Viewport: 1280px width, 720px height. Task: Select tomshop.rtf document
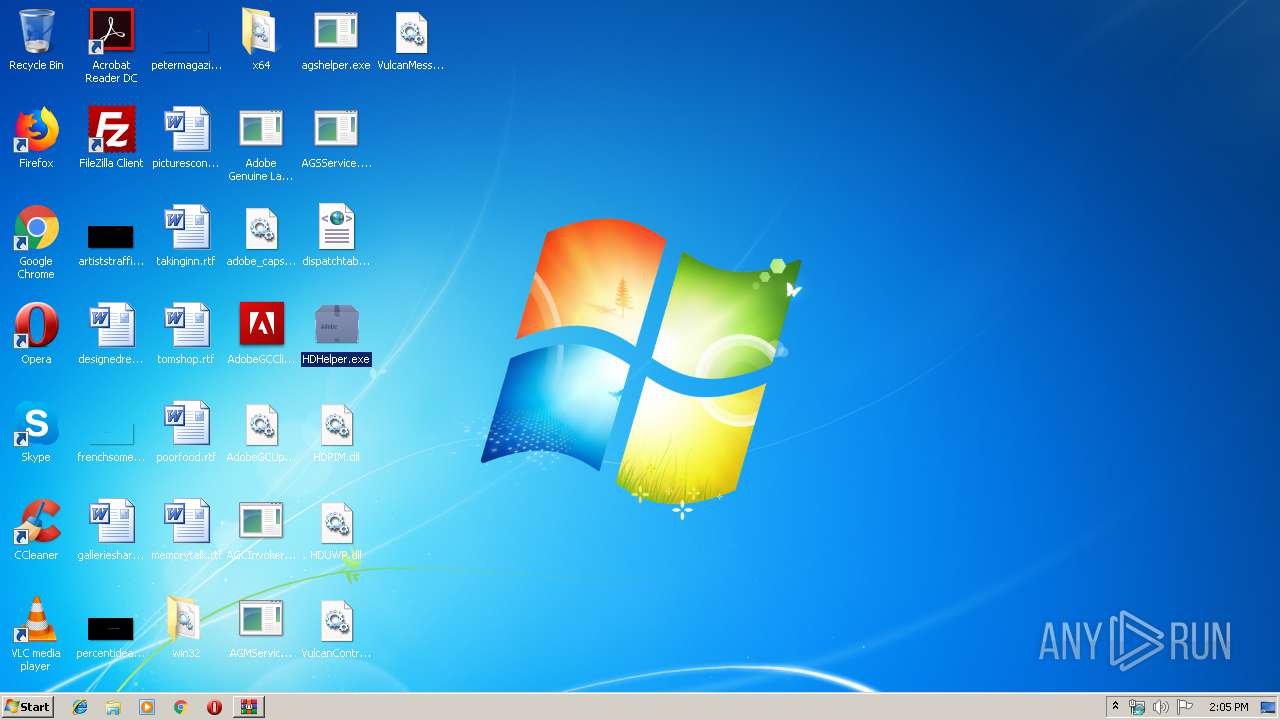(186, 336)
